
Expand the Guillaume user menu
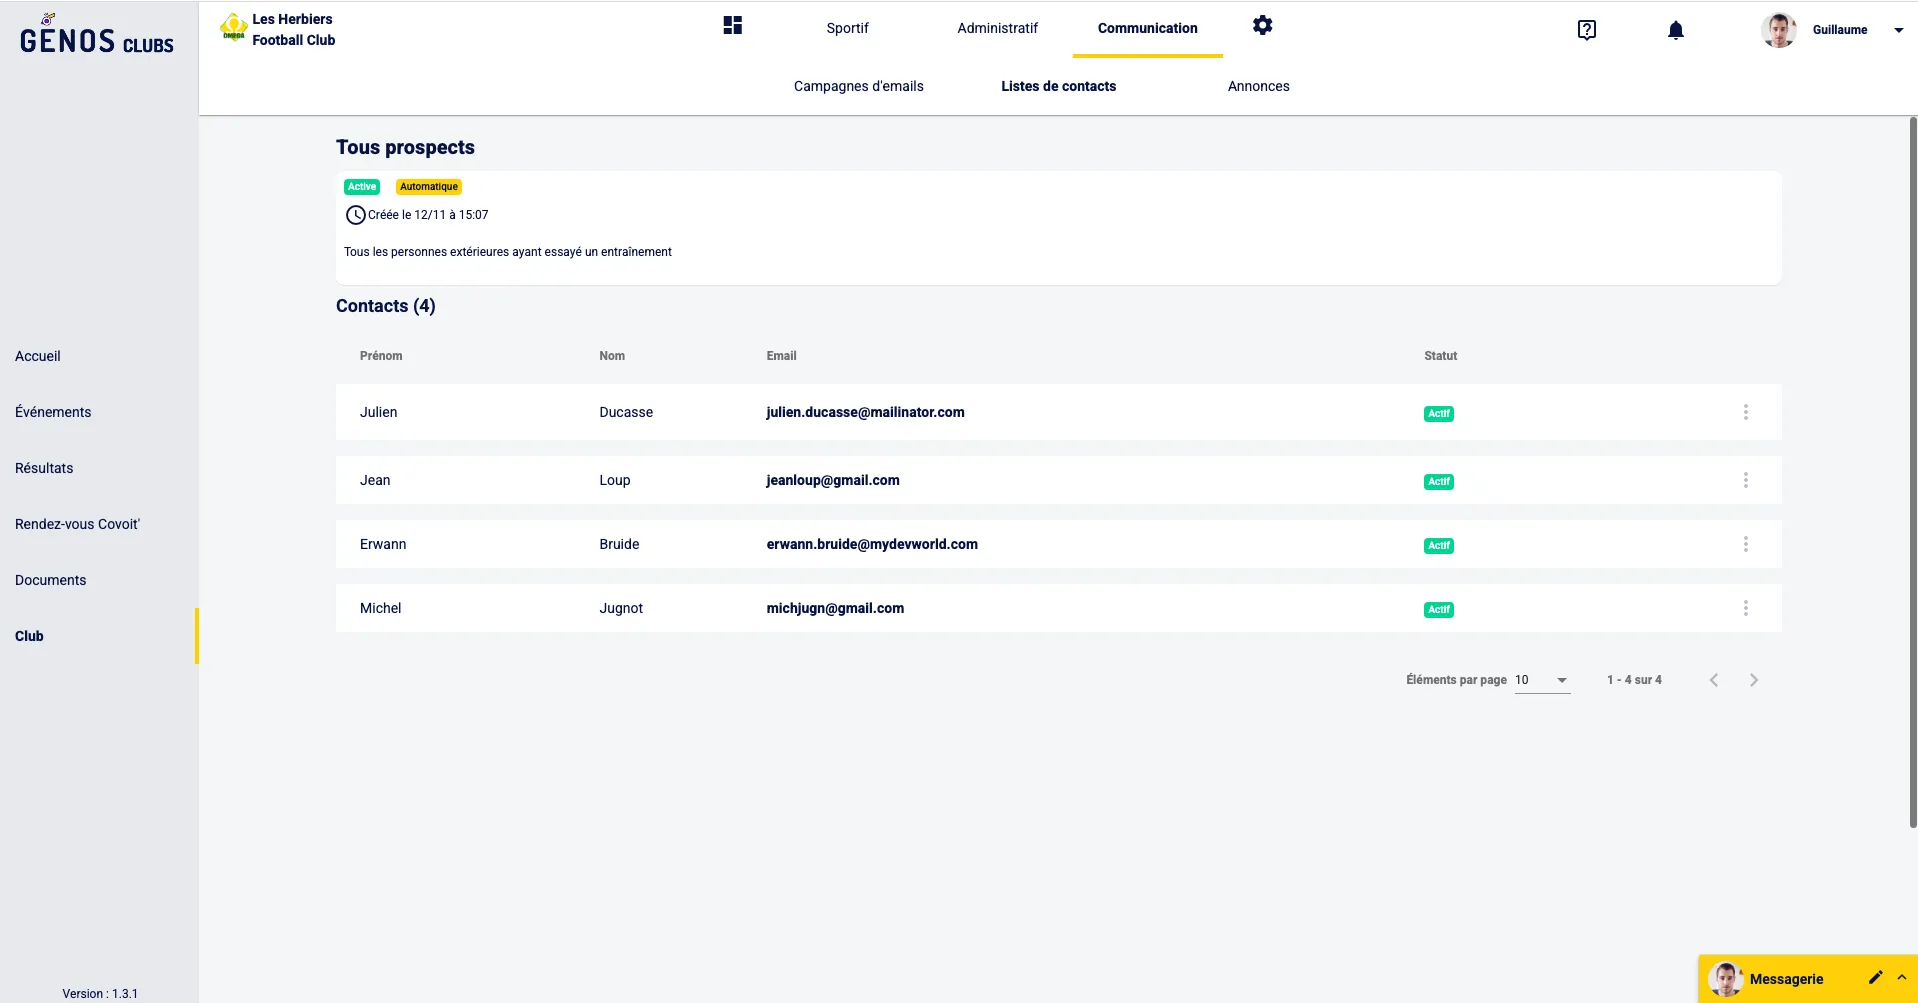[1897, 30]
